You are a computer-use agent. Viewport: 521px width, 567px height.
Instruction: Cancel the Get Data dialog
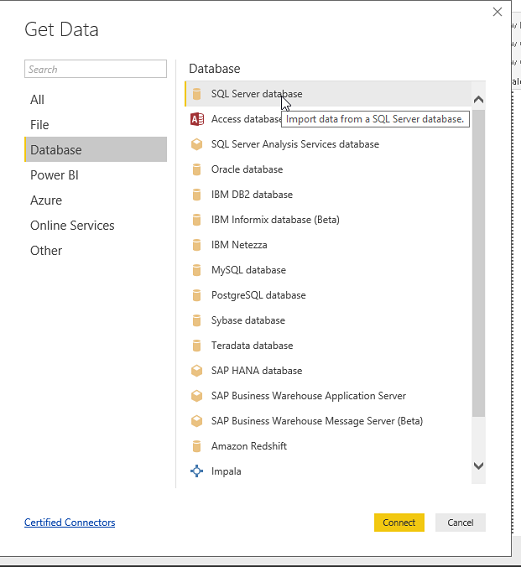(460, 523)
